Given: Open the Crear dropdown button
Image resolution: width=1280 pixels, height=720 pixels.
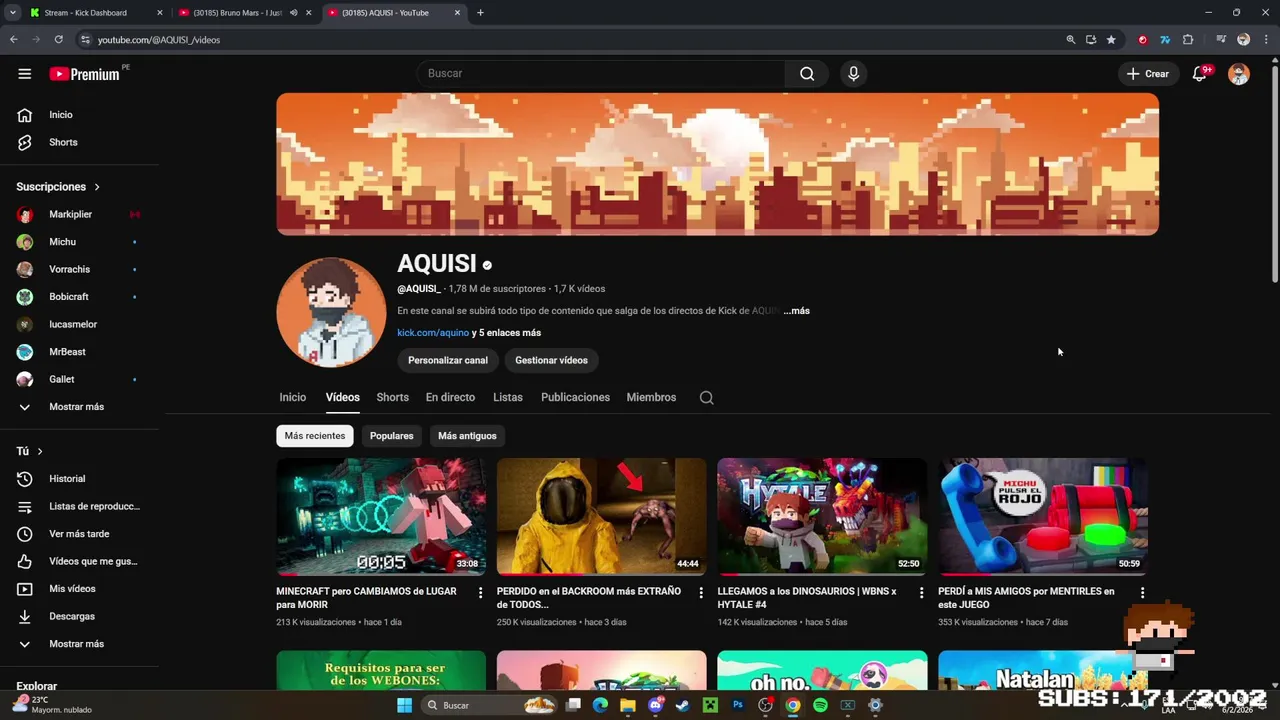Looking at the screenshot, I should click(x=1147, y=73).
